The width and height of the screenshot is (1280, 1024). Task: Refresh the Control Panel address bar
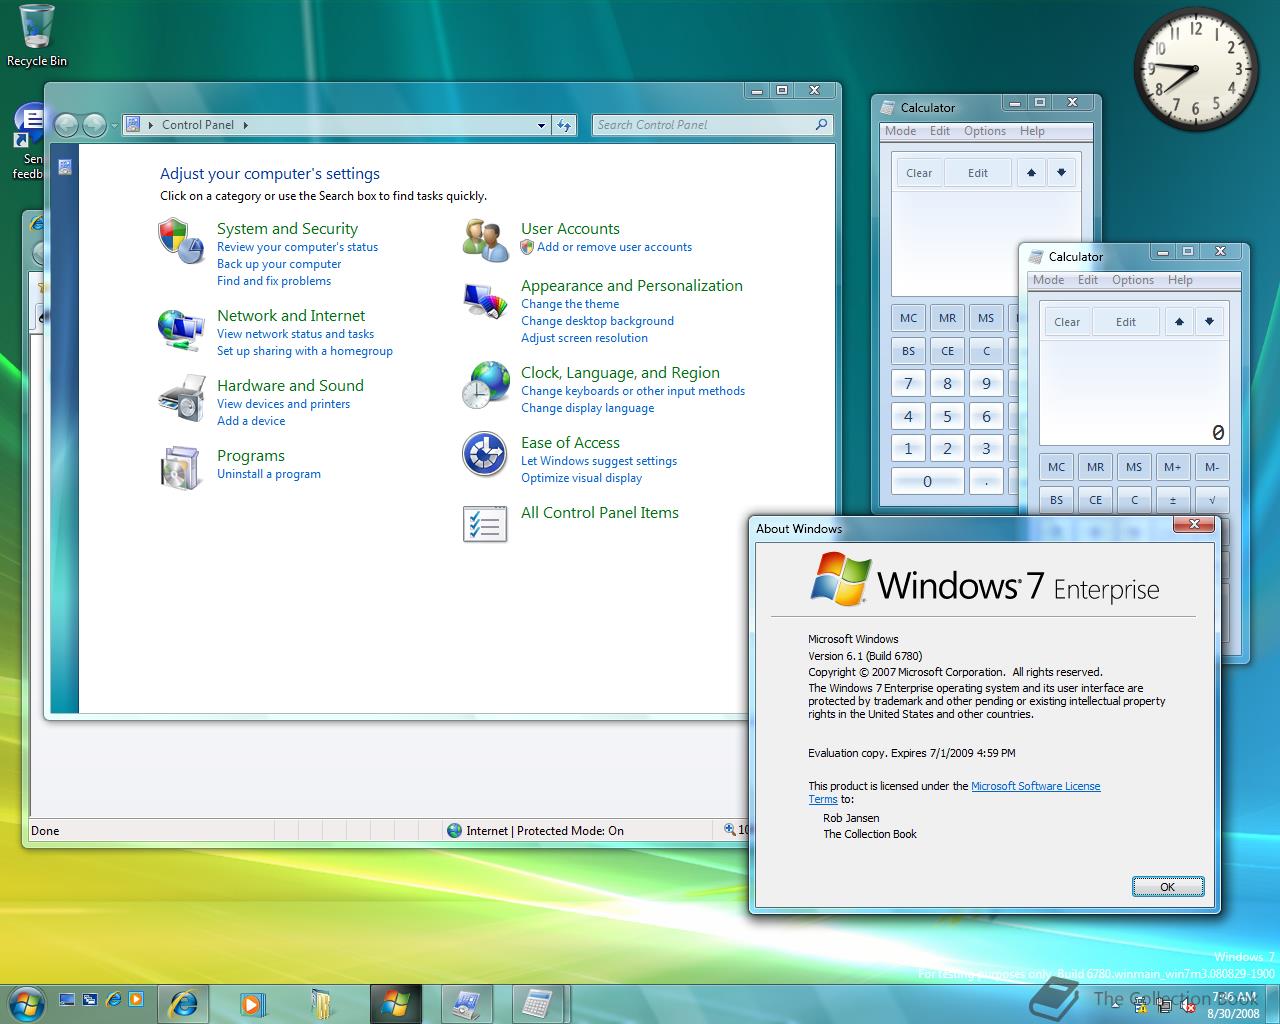(565, 125)
